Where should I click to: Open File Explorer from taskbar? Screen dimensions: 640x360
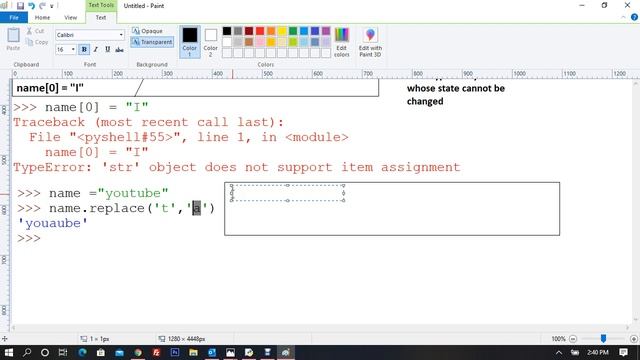tap(193, 353)
